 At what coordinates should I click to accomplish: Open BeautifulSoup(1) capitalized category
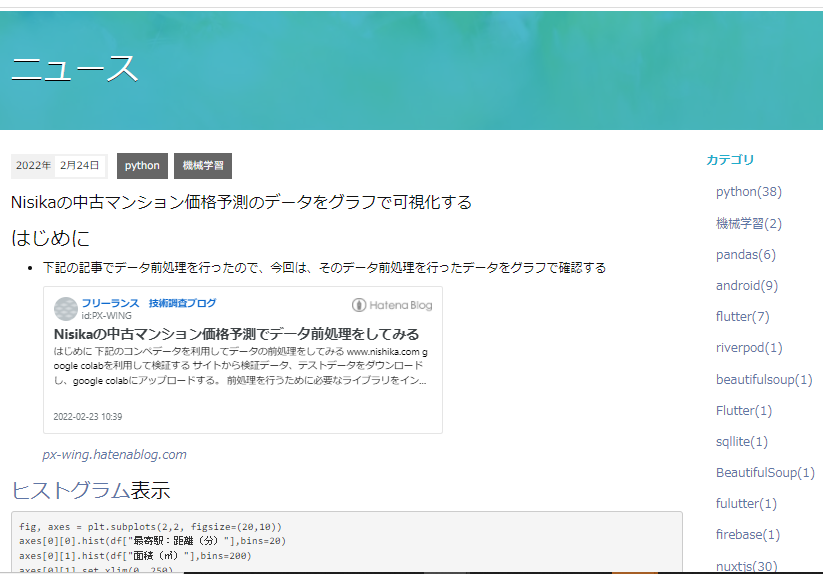tap(765, 472)
